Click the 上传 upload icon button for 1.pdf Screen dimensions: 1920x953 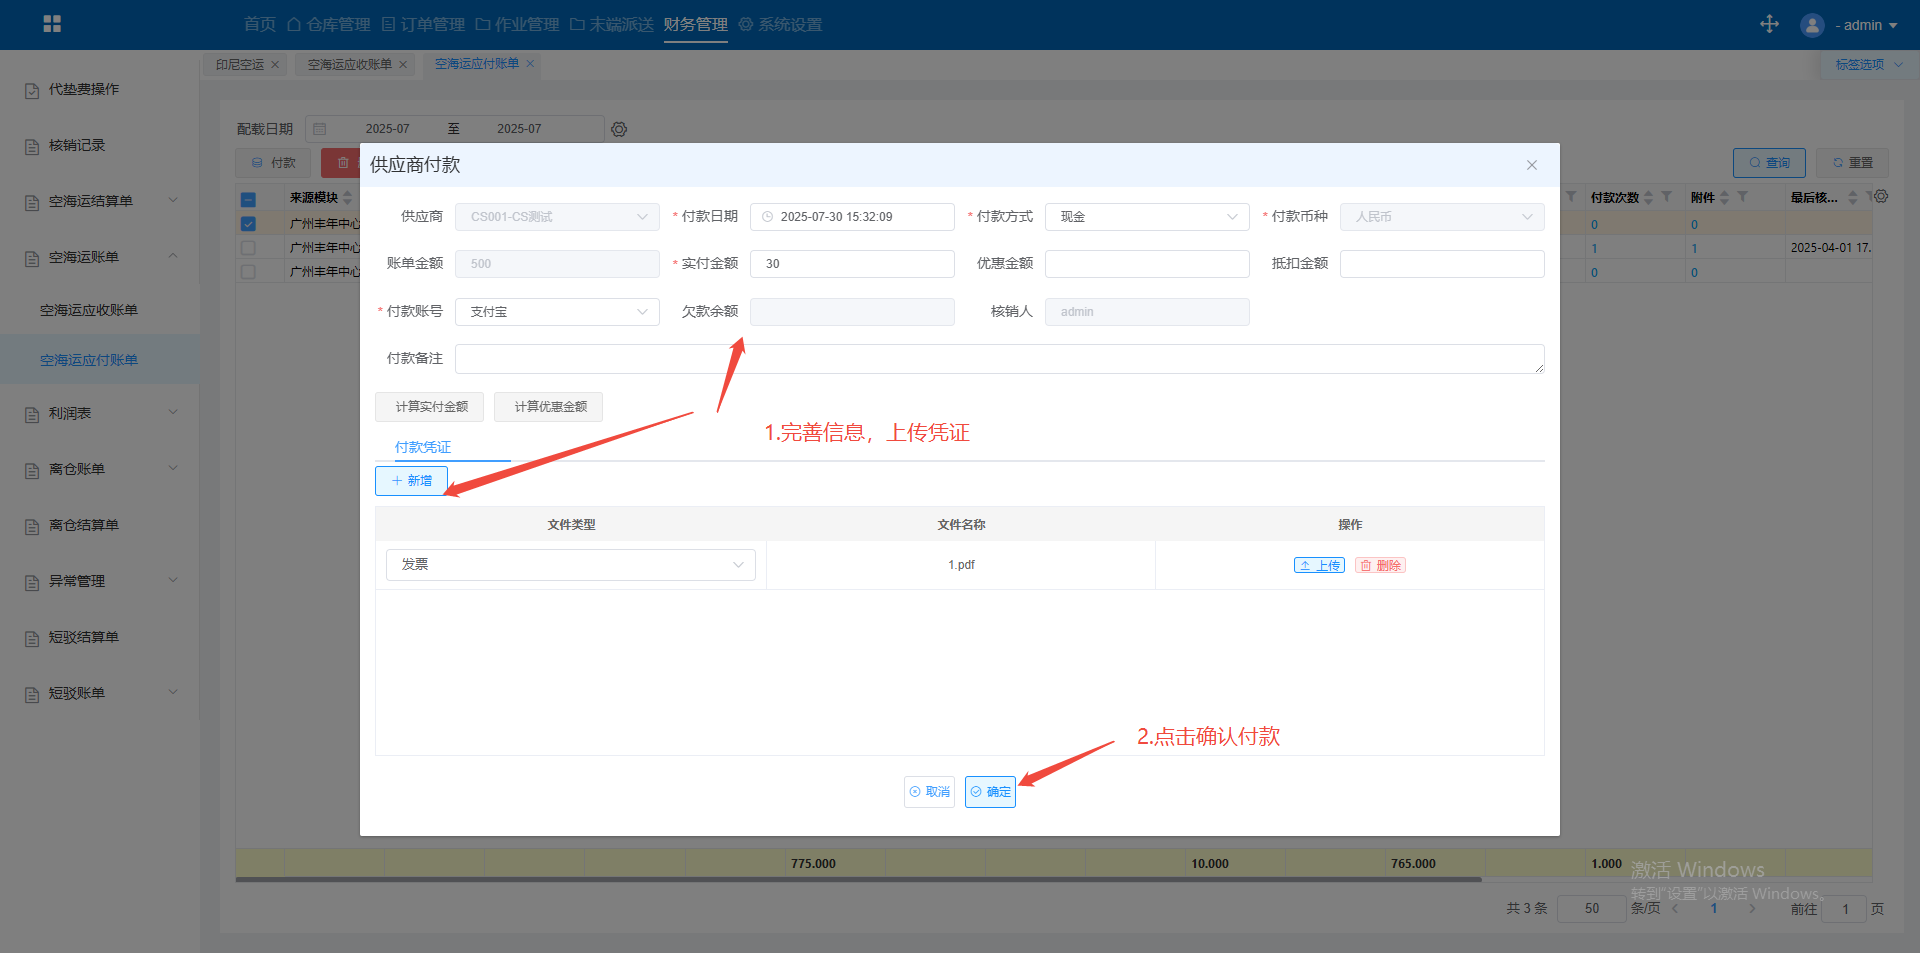[1319, 565]
